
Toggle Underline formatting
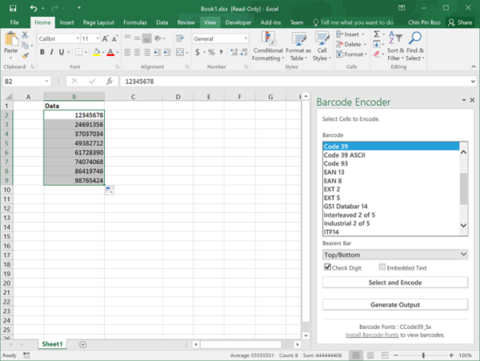point(61,52)
